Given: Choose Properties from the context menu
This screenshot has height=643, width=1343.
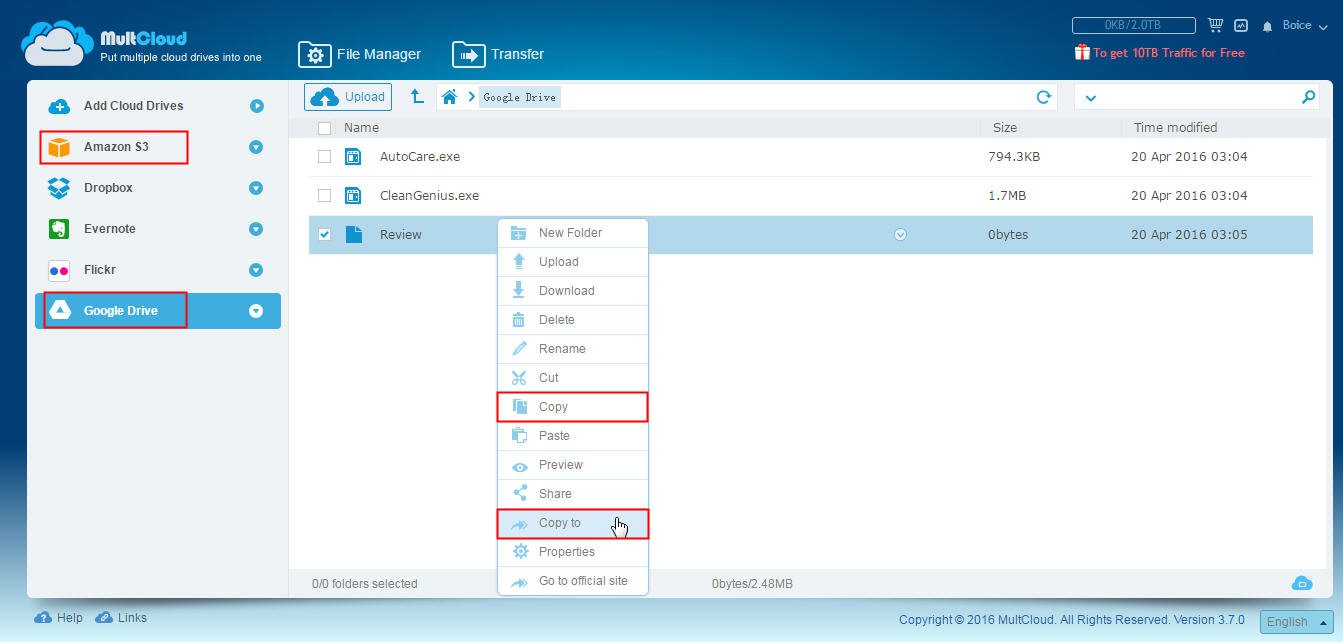Looking at the screenshot, I should 573,552.
